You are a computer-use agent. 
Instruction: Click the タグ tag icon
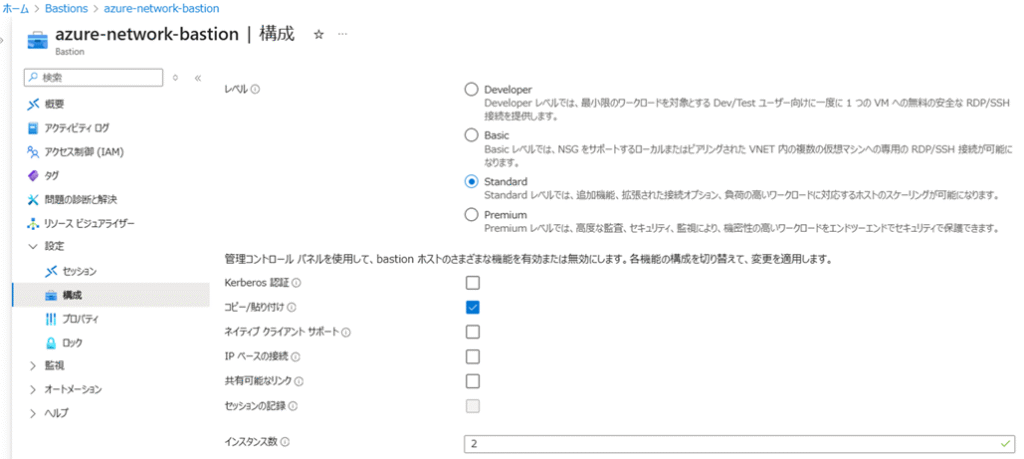click(33, 175)
